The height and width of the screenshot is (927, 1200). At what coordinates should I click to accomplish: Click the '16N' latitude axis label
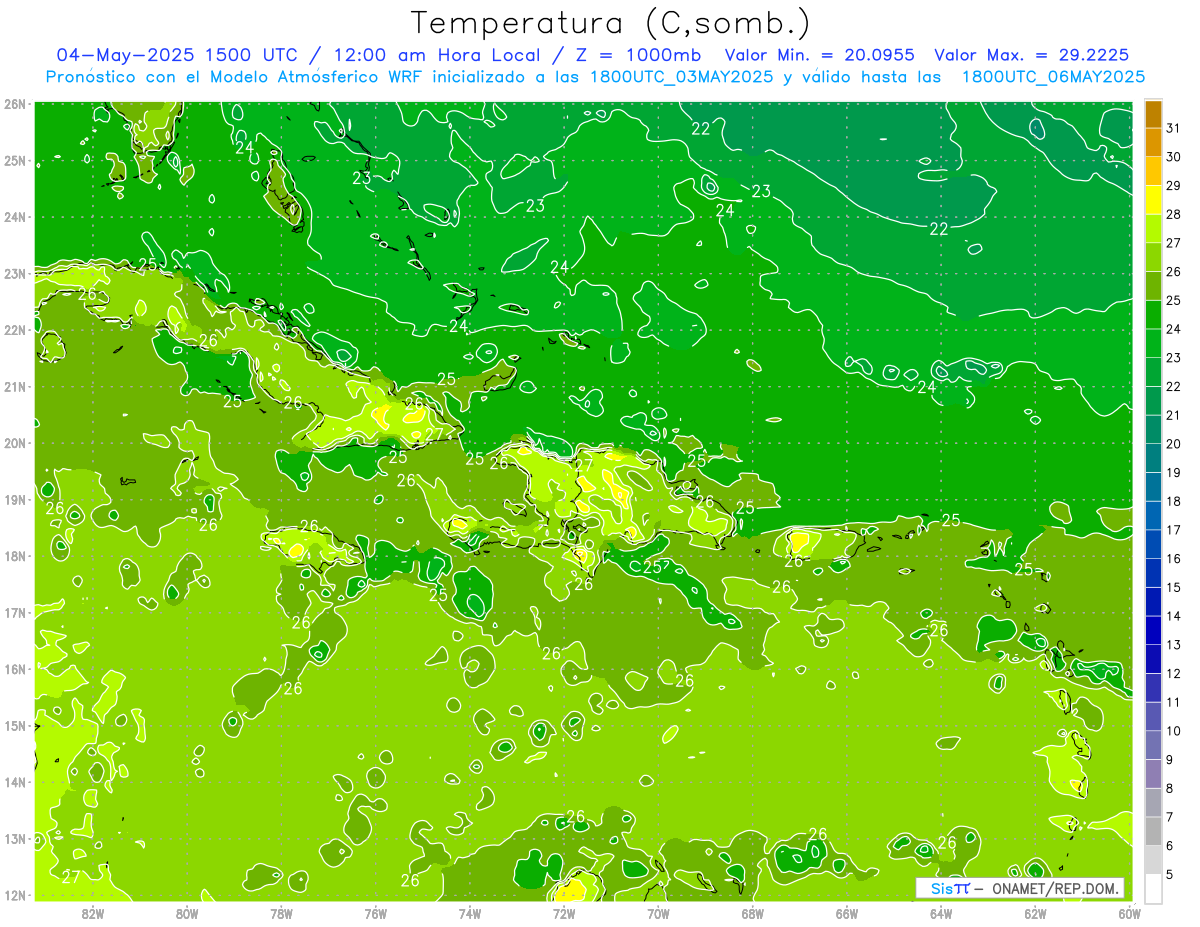pos(15,669)
